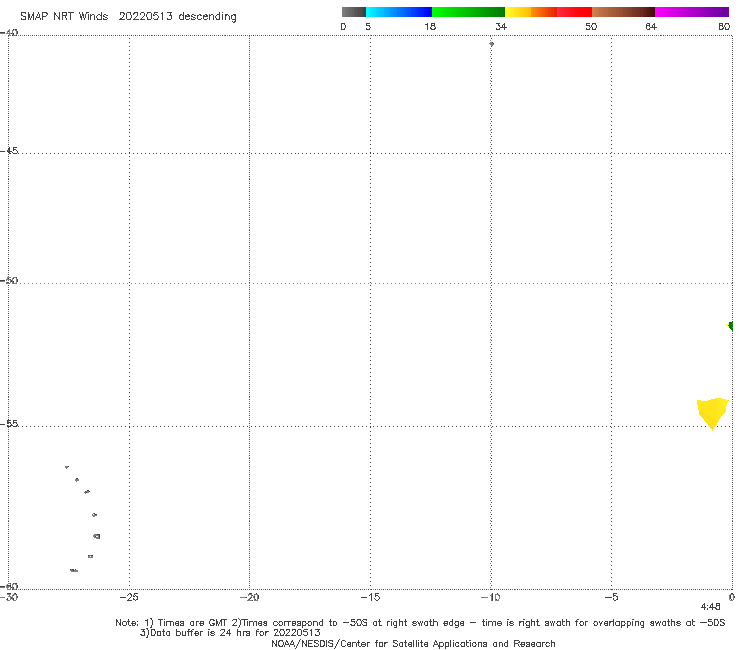Click the '-10' longitude axis label
740x650 pixels.
click(490, 598)
